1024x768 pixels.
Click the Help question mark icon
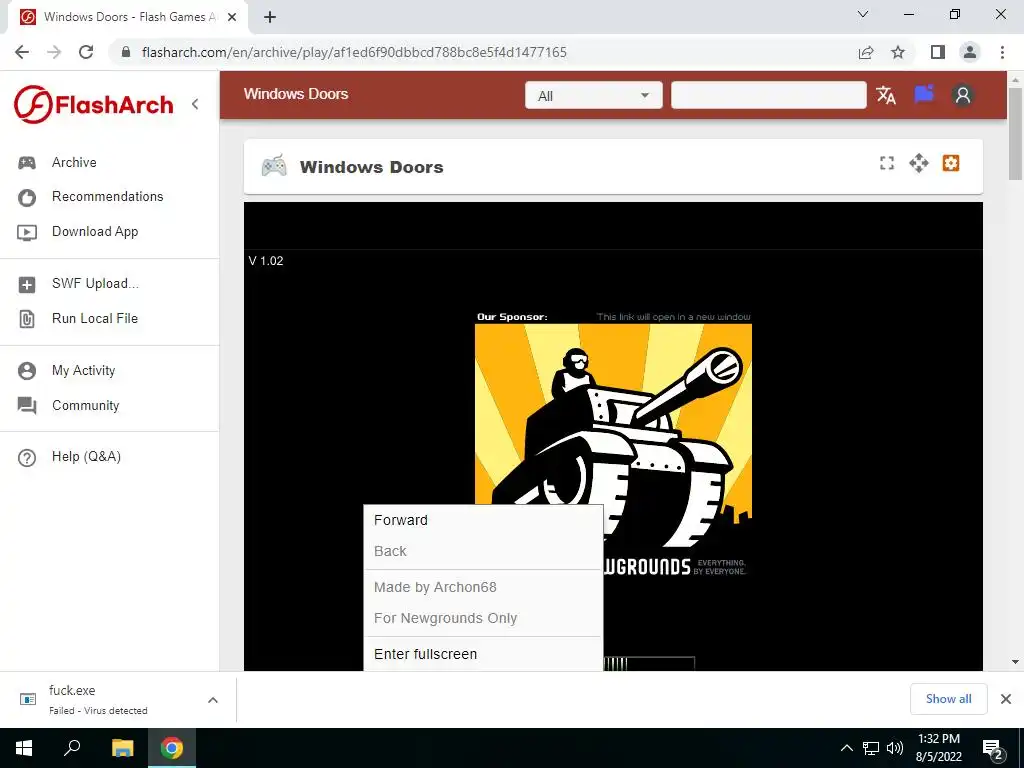tap(27, 458)
